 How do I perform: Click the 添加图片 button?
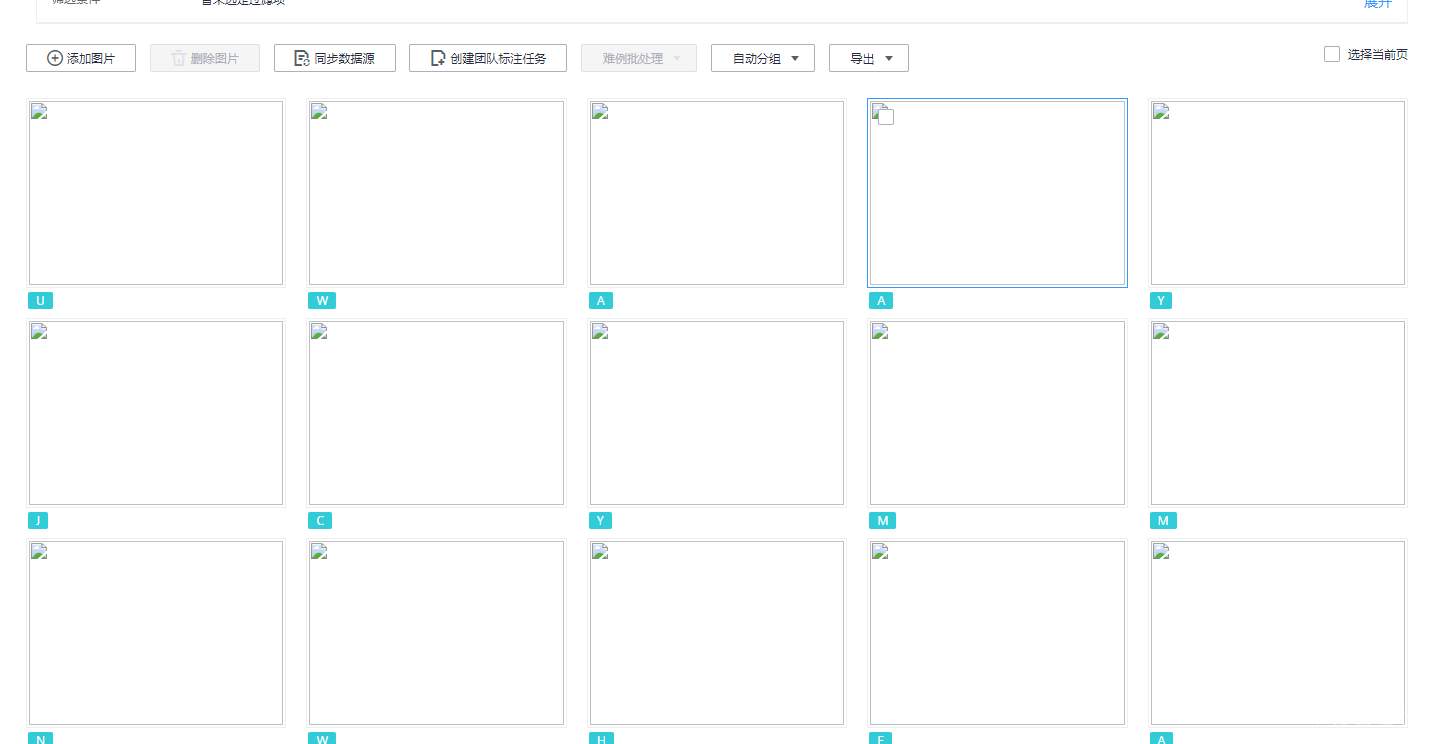coord(81,58)
